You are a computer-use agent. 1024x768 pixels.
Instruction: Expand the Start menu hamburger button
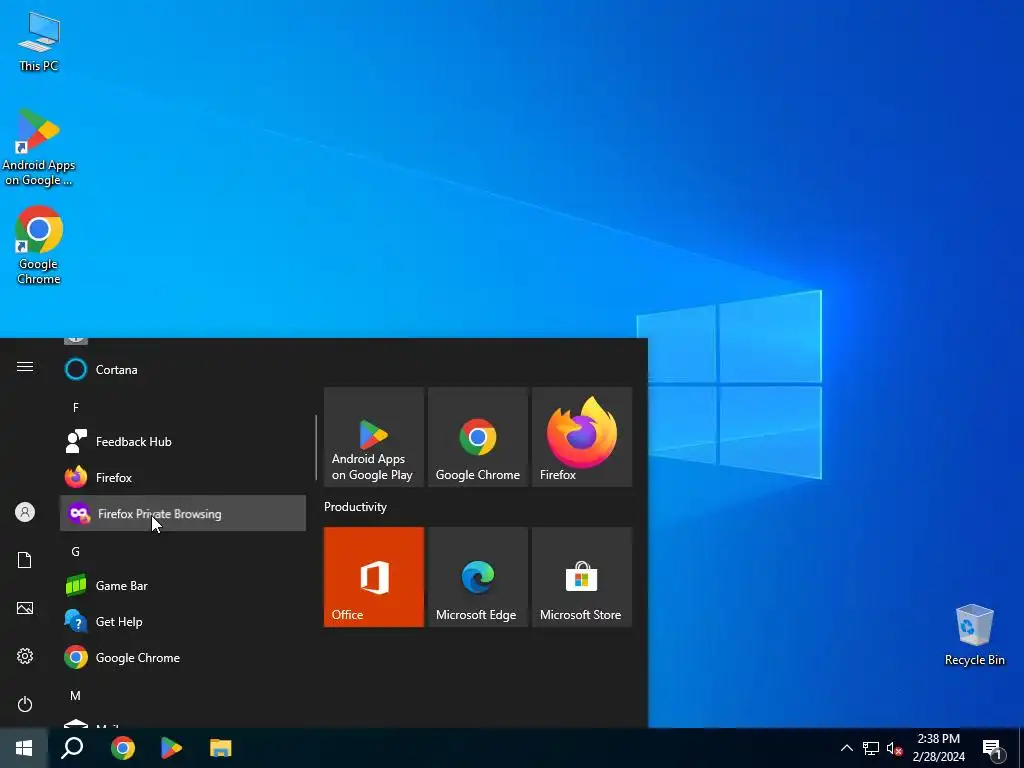[x=25, y=366]
